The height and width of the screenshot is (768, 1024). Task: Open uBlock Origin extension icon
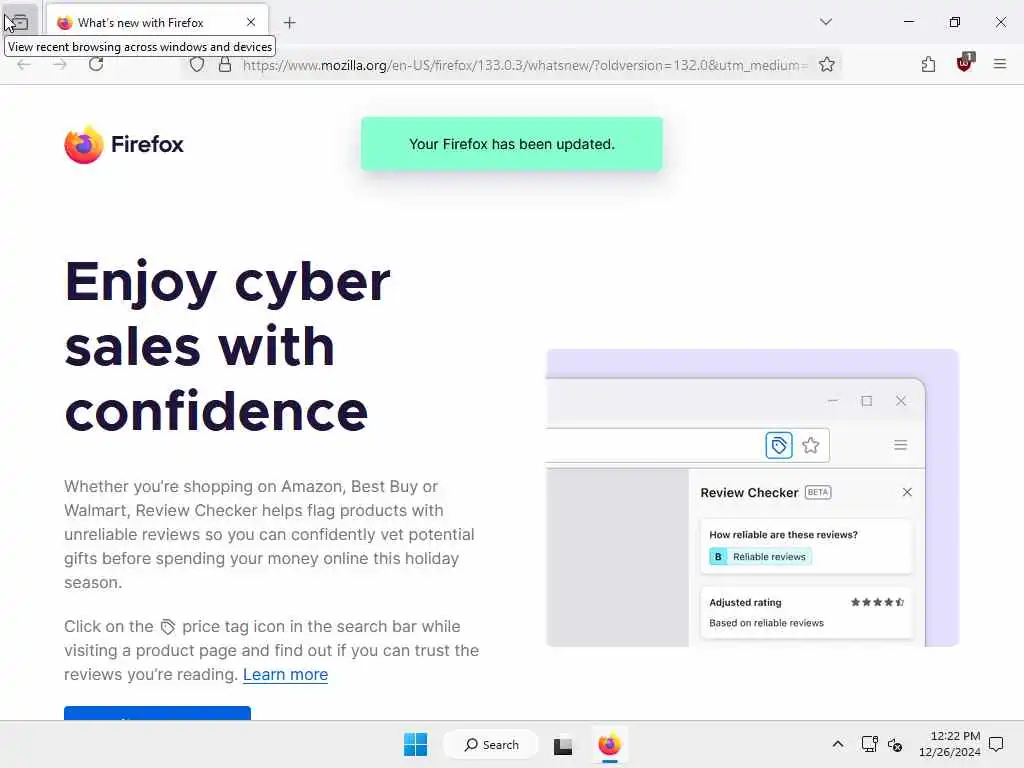click(x=965, y=63)
